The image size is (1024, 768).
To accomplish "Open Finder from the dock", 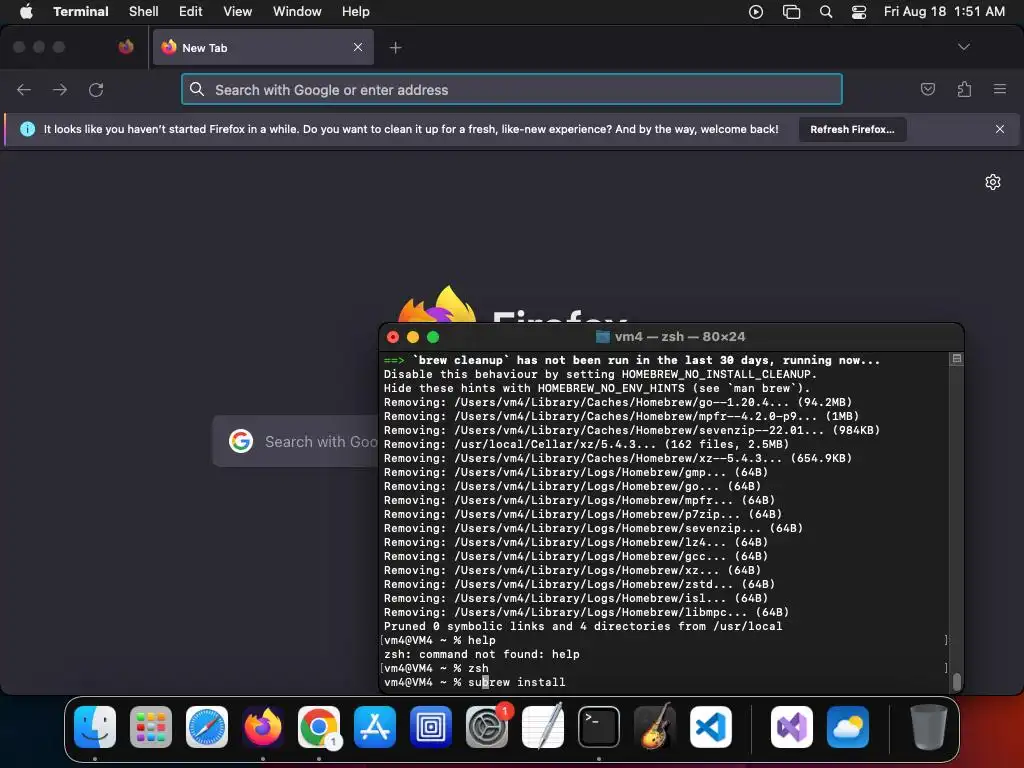I will pos(95,727).
